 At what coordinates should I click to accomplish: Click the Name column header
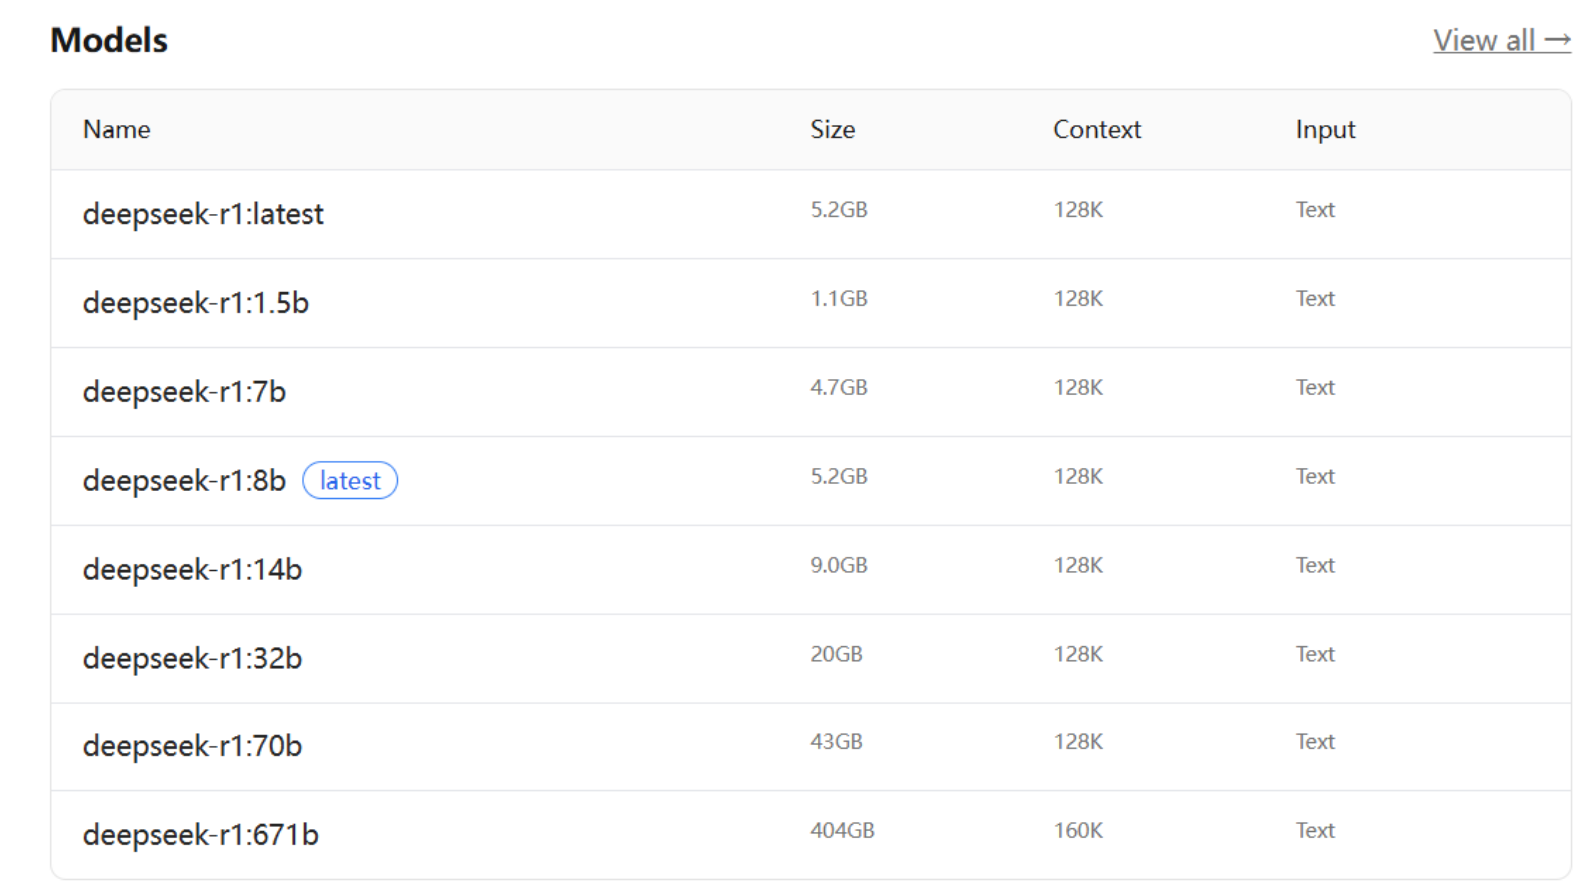point(117,130)
